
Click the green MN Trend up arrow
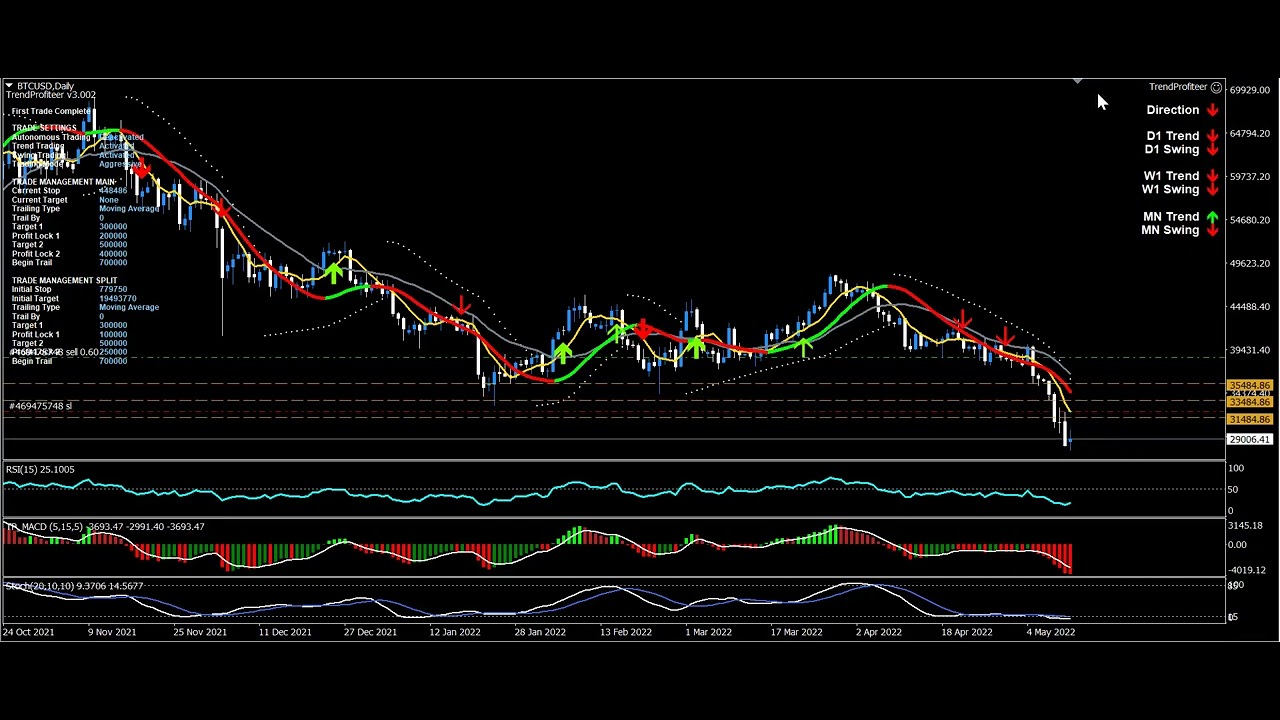pyautogui.click(x=1212, y=217)
